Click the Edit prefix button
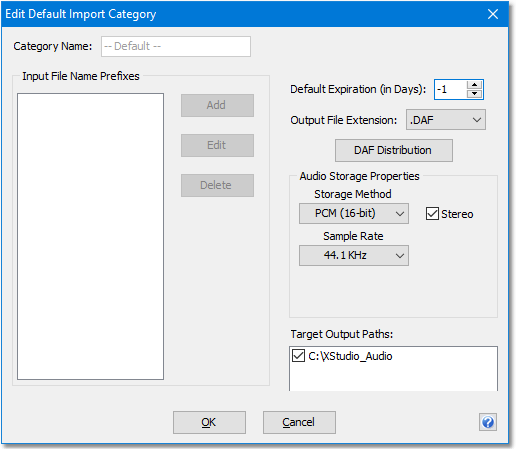Image resolution: width=516 pixels, height=451 pixels. [x=217, y=145]
